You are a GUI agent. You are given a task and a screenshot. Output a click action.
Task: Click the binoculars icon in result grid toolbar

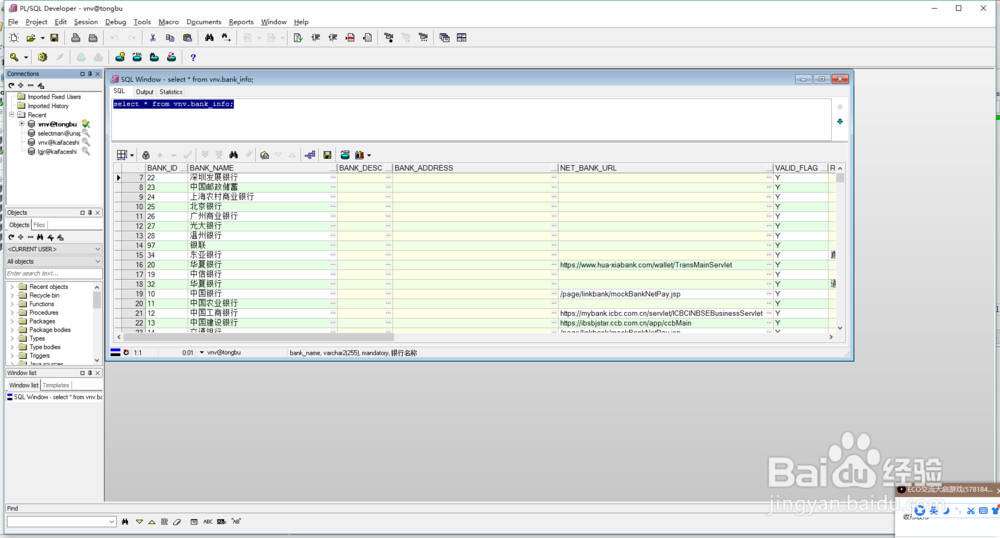(233, 155)
